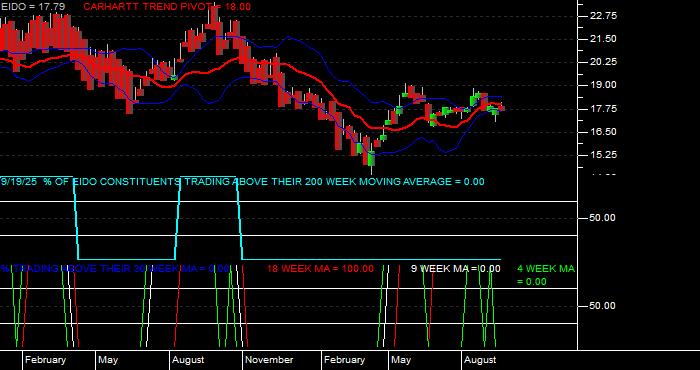Viewport: 700px width, 370px height.
Task: Select the 16.50 price axis value
Action: (603, 132)
